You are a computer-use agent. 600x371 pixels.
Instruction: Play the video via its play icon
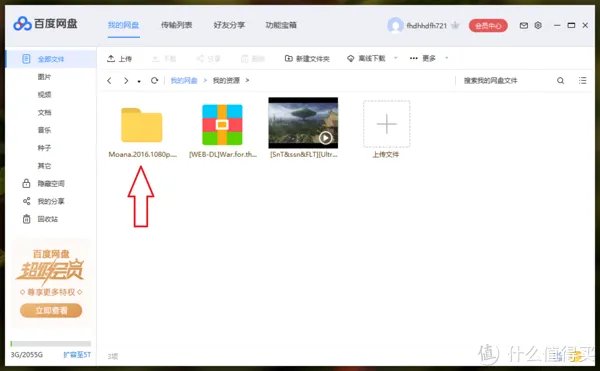click(326, 138)
